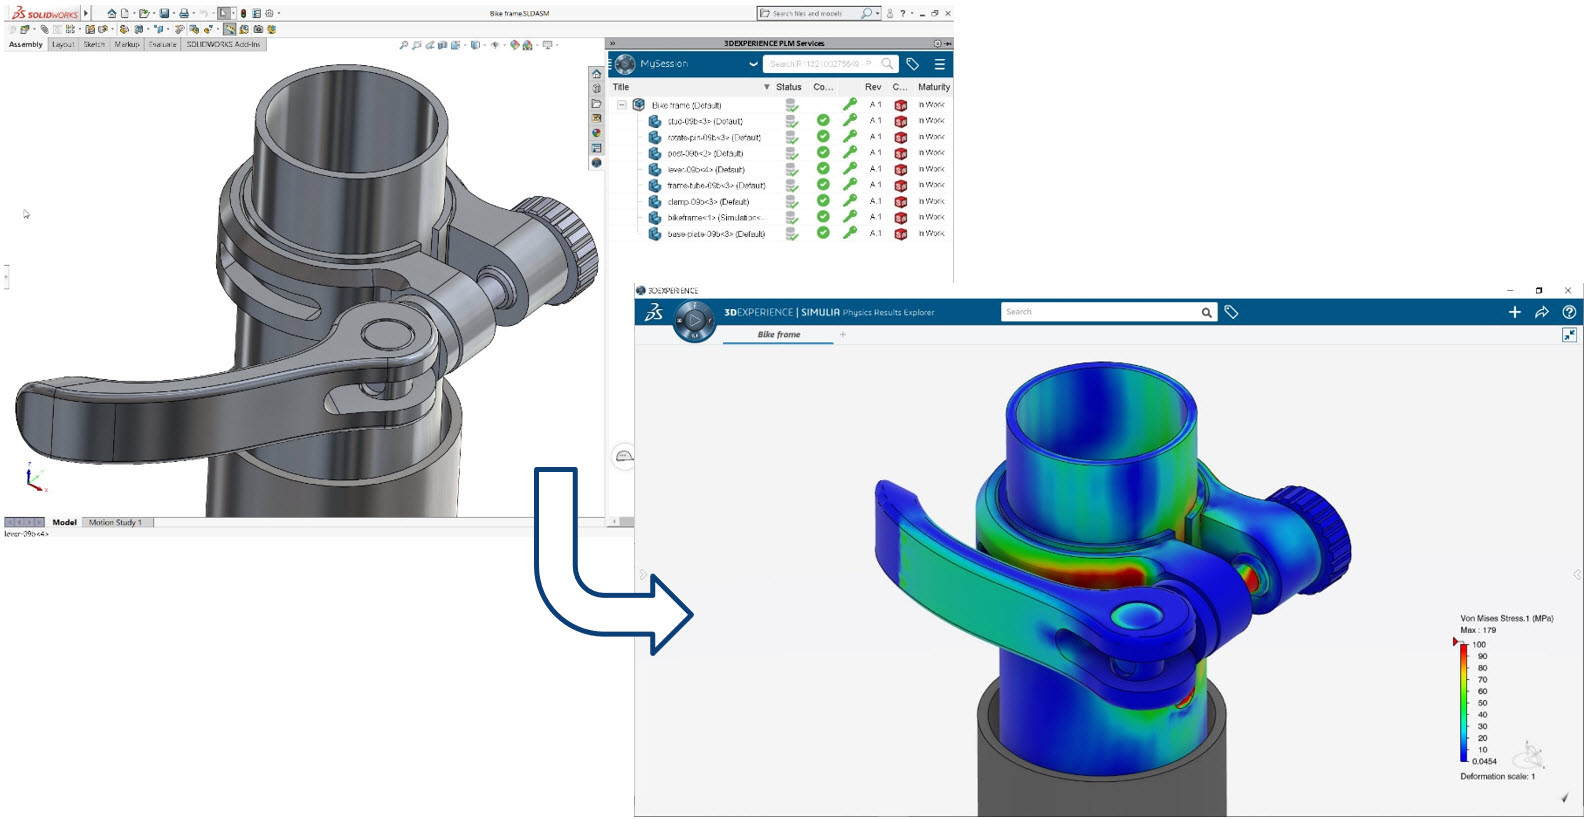This screenshot has height=819, width=1584.
Task: Click the Von Mises stress color legend bar
Action: click(1464, 703)
